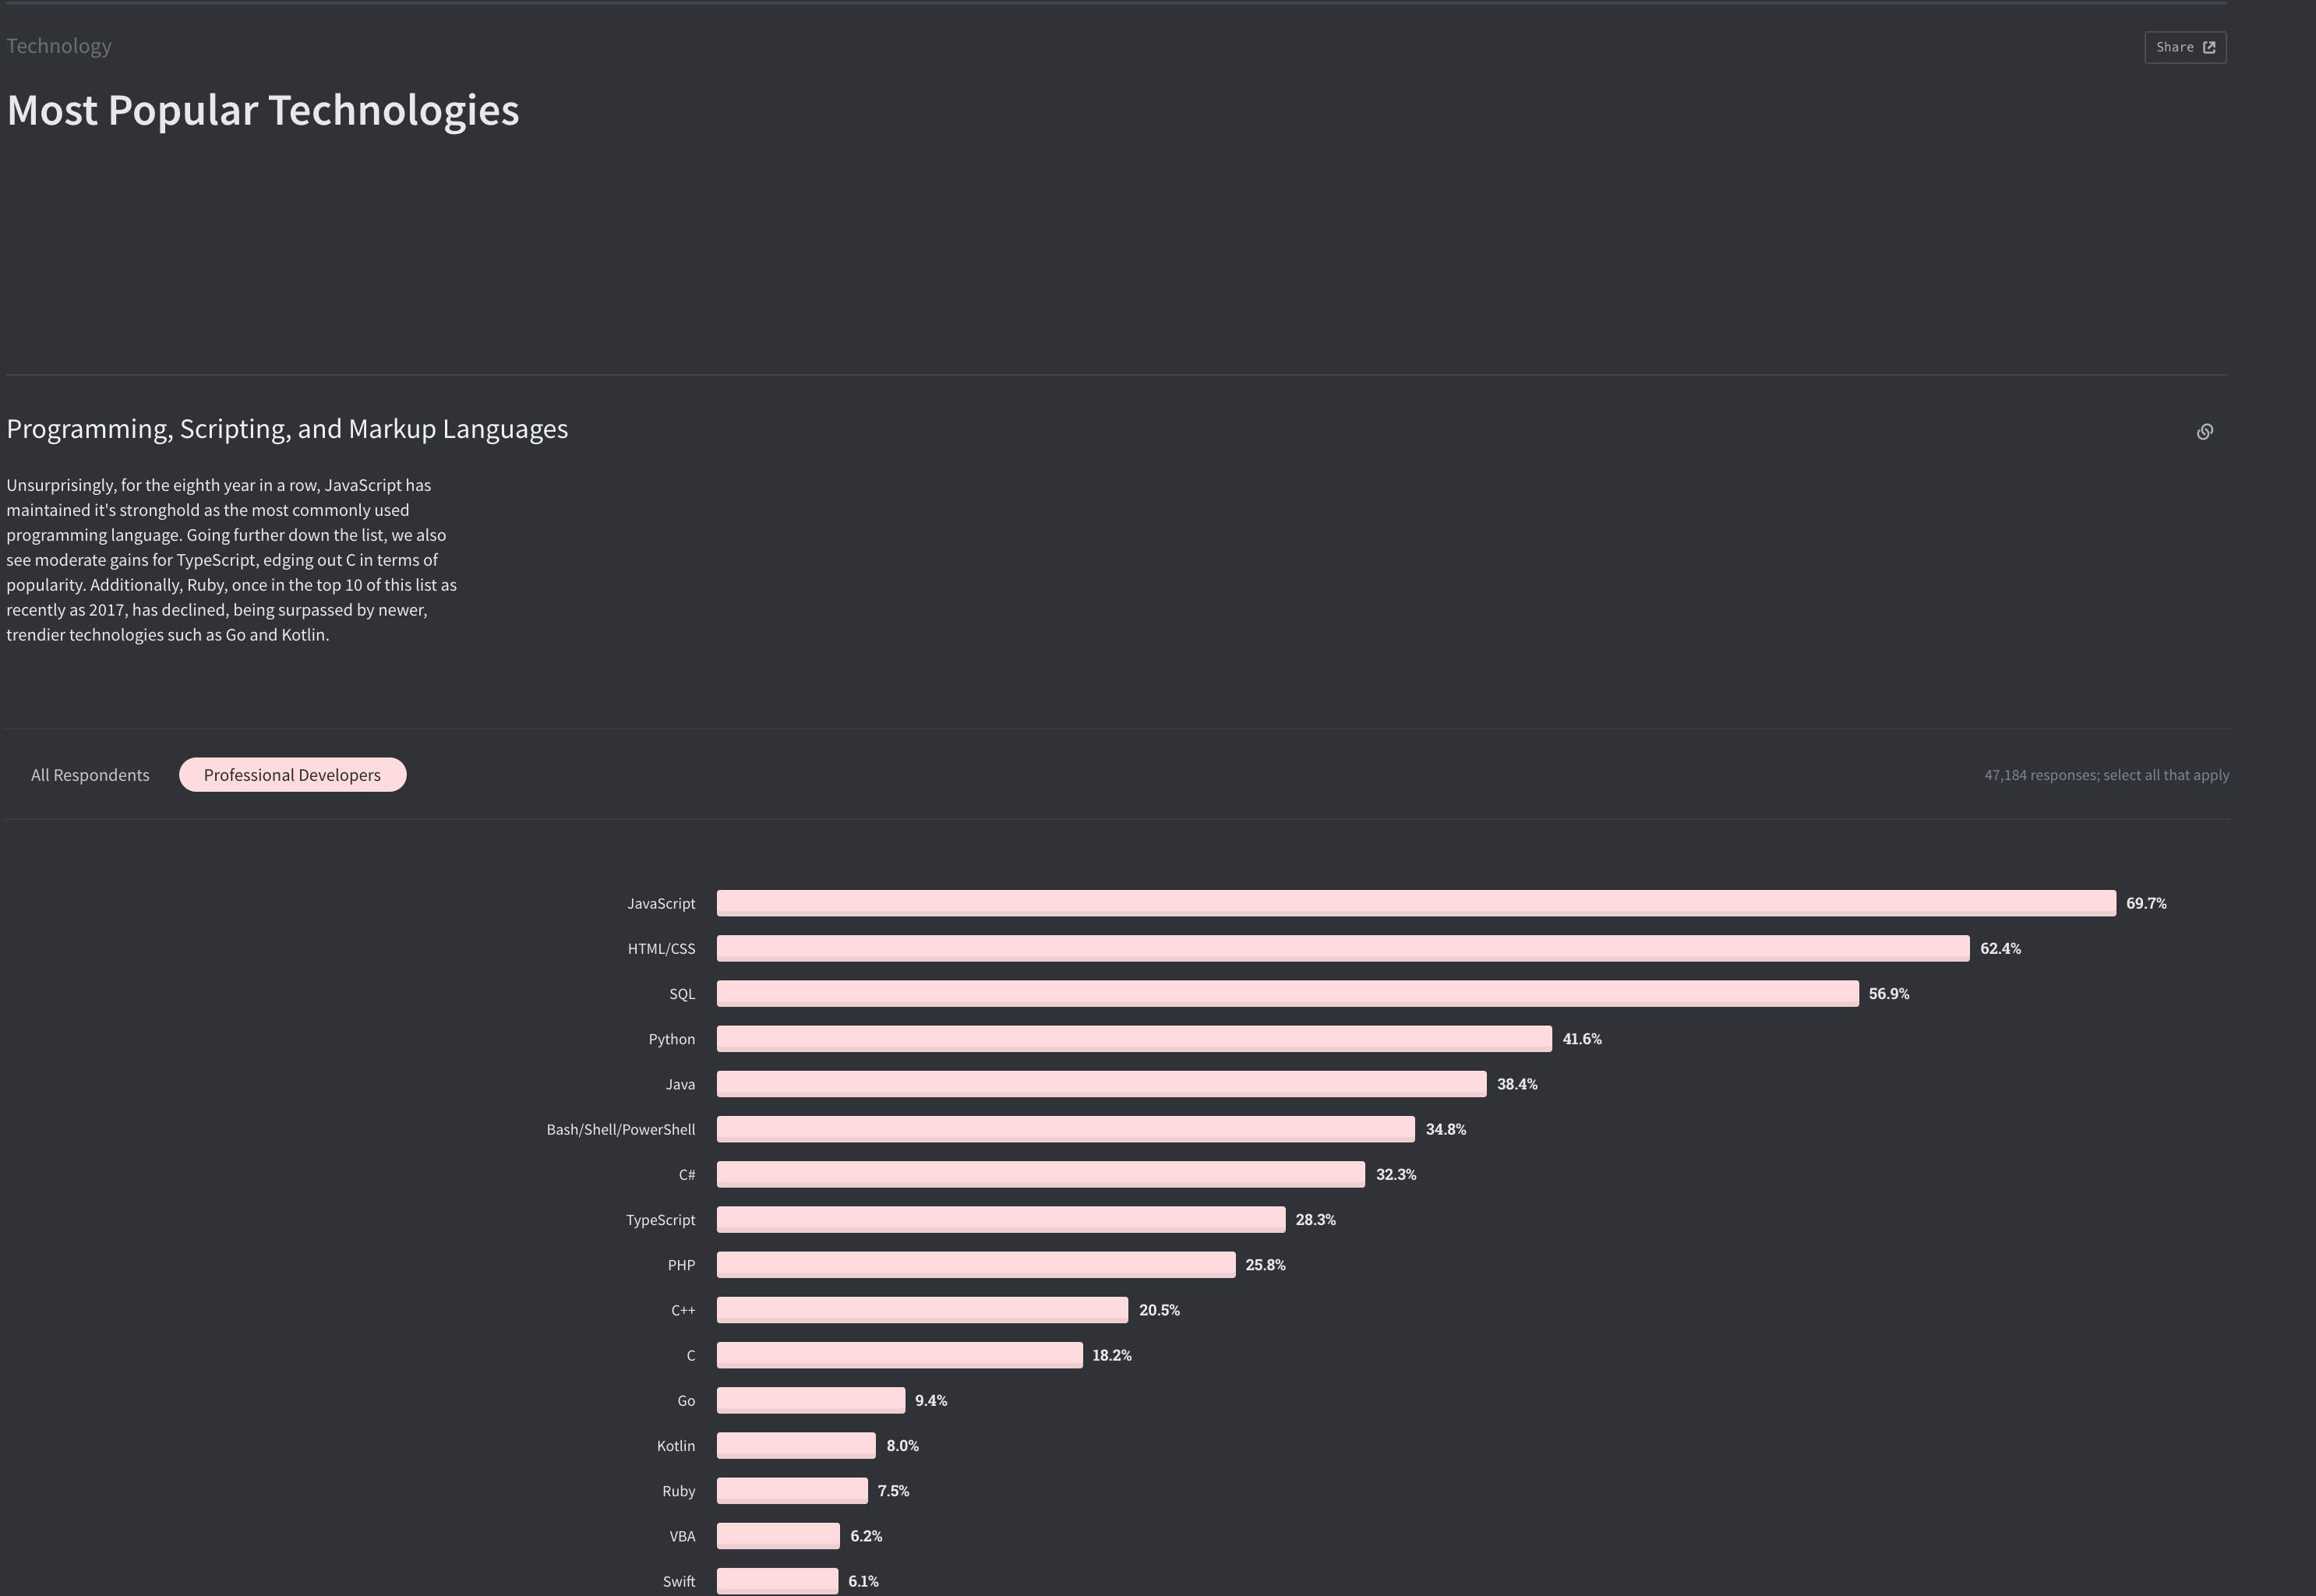Viewport: 2316px width, 1596px height.
Task: Click the C# bar in chart
Action: pos(1040,1174)
